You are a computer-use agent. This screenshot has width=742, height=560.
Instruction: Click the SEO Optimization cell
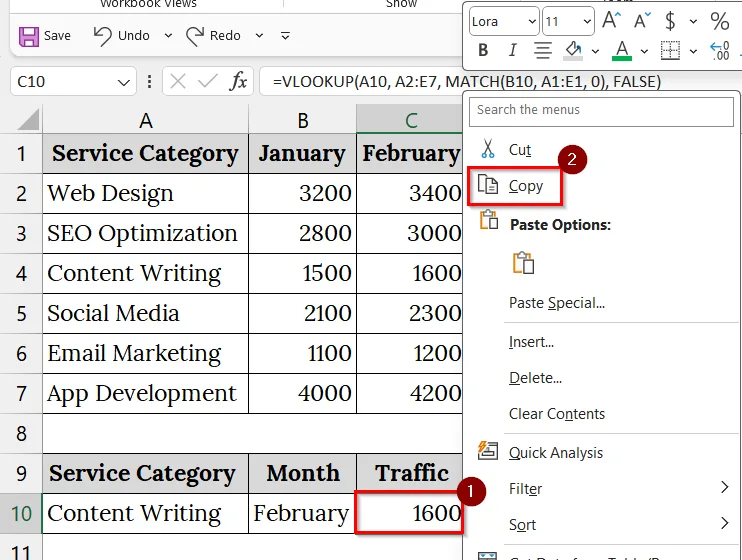point(145,233)
